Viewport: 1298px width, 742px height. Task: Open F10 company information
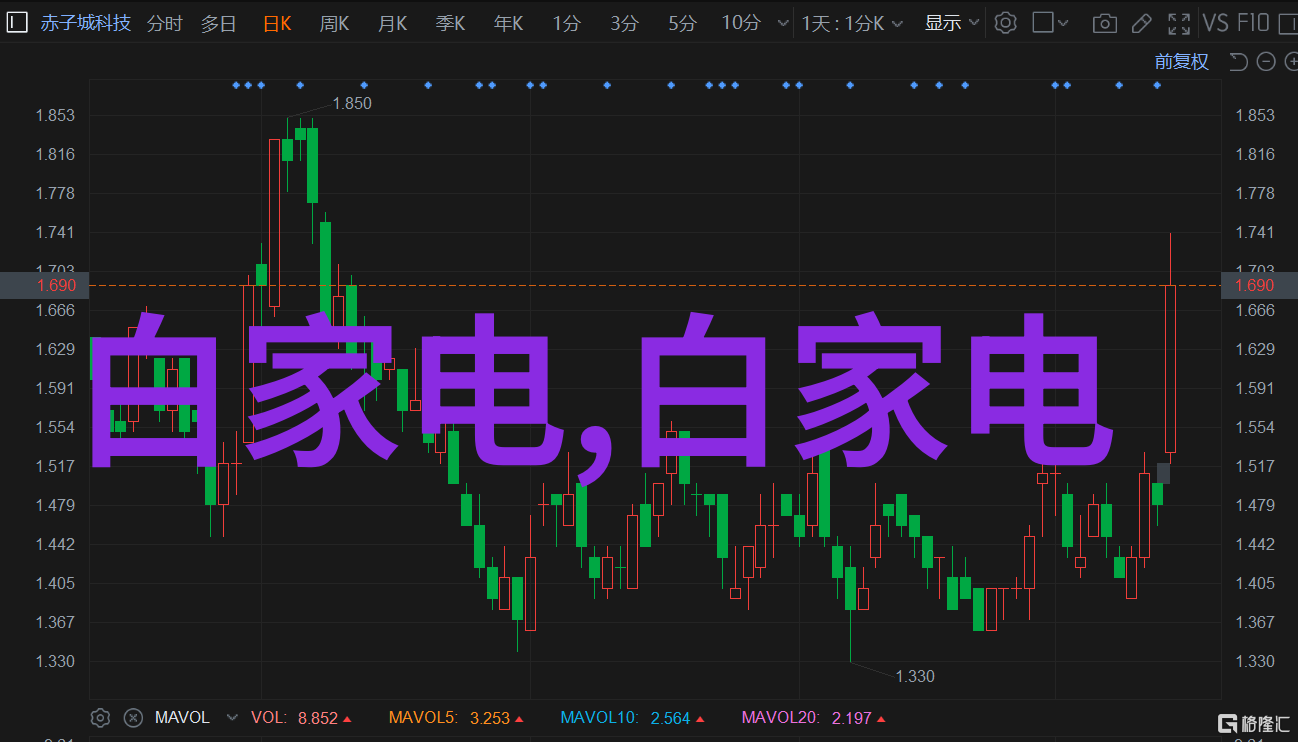tap(1253, 23)
